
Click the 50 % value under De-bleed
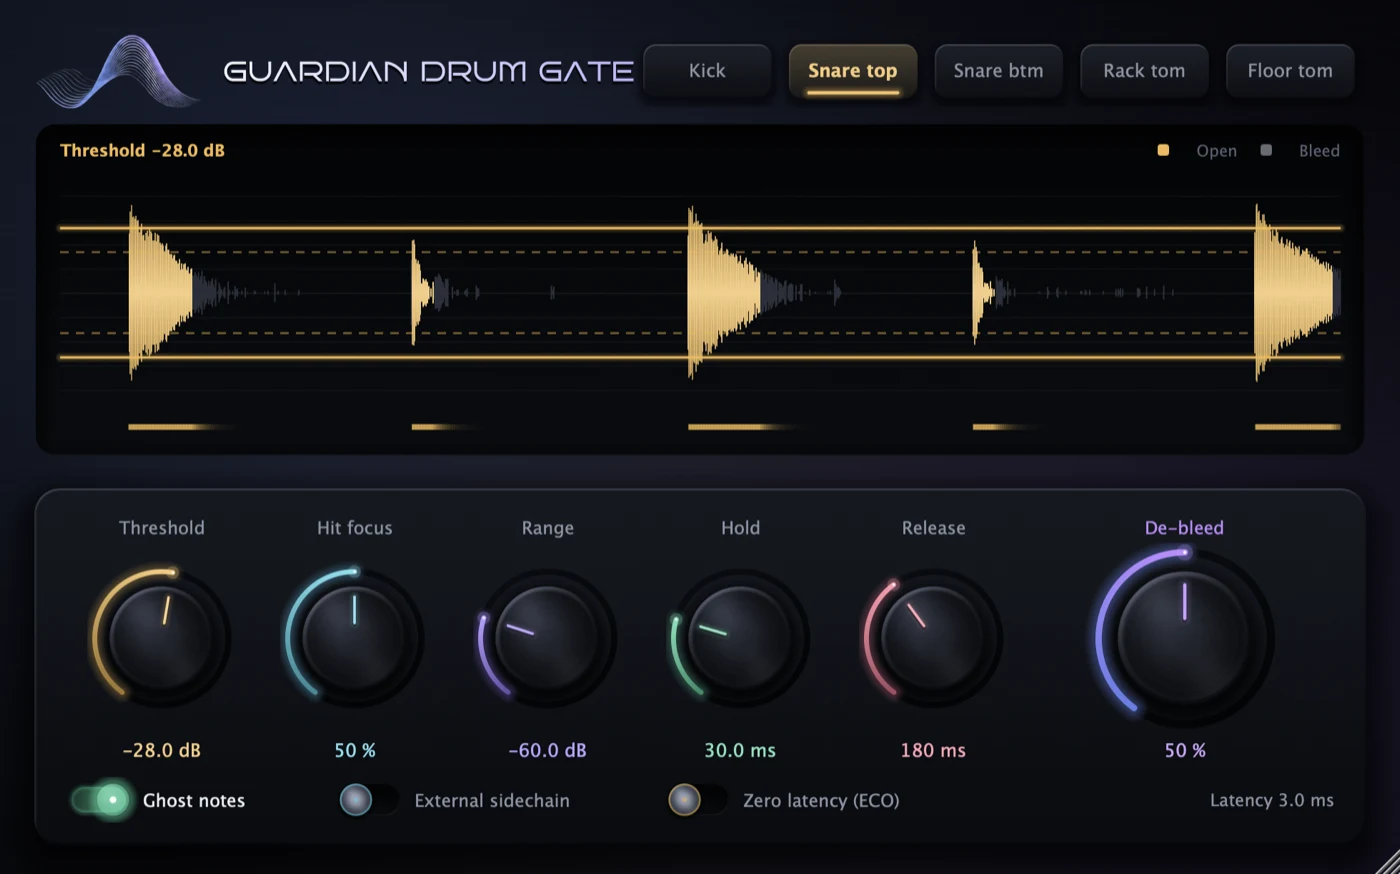coord(1185,750)
